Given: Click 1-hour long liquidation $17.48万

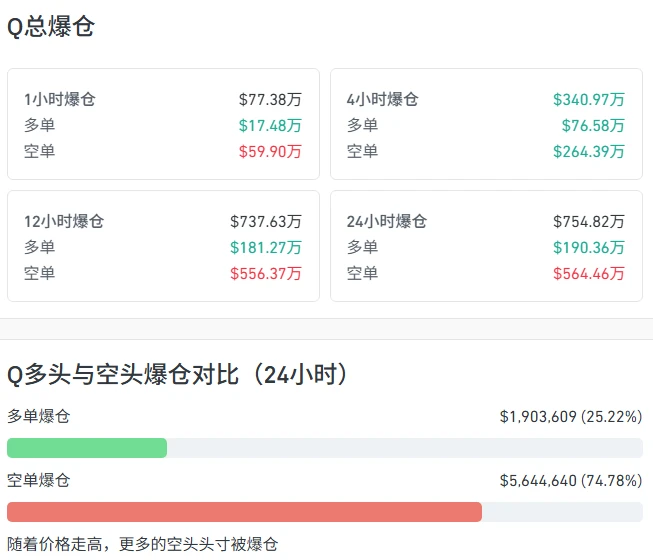Looking at the screenshot, I should (270, 125).
